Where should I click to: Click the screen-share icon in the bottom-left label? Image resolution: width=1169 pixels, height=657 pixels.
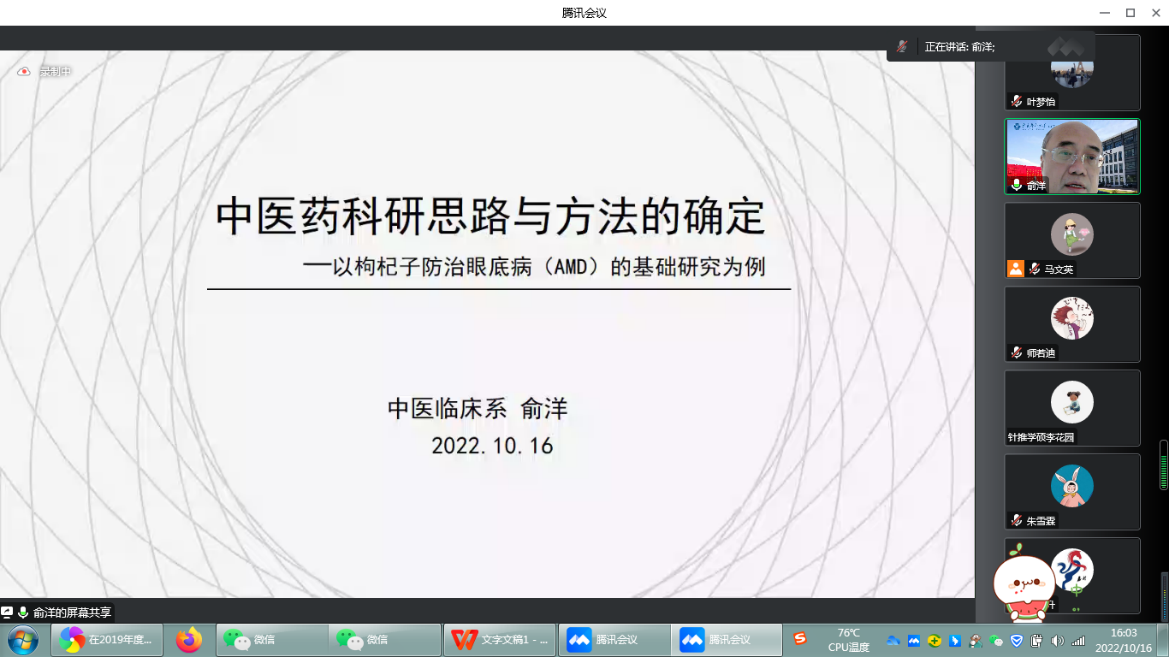[7, 612]
